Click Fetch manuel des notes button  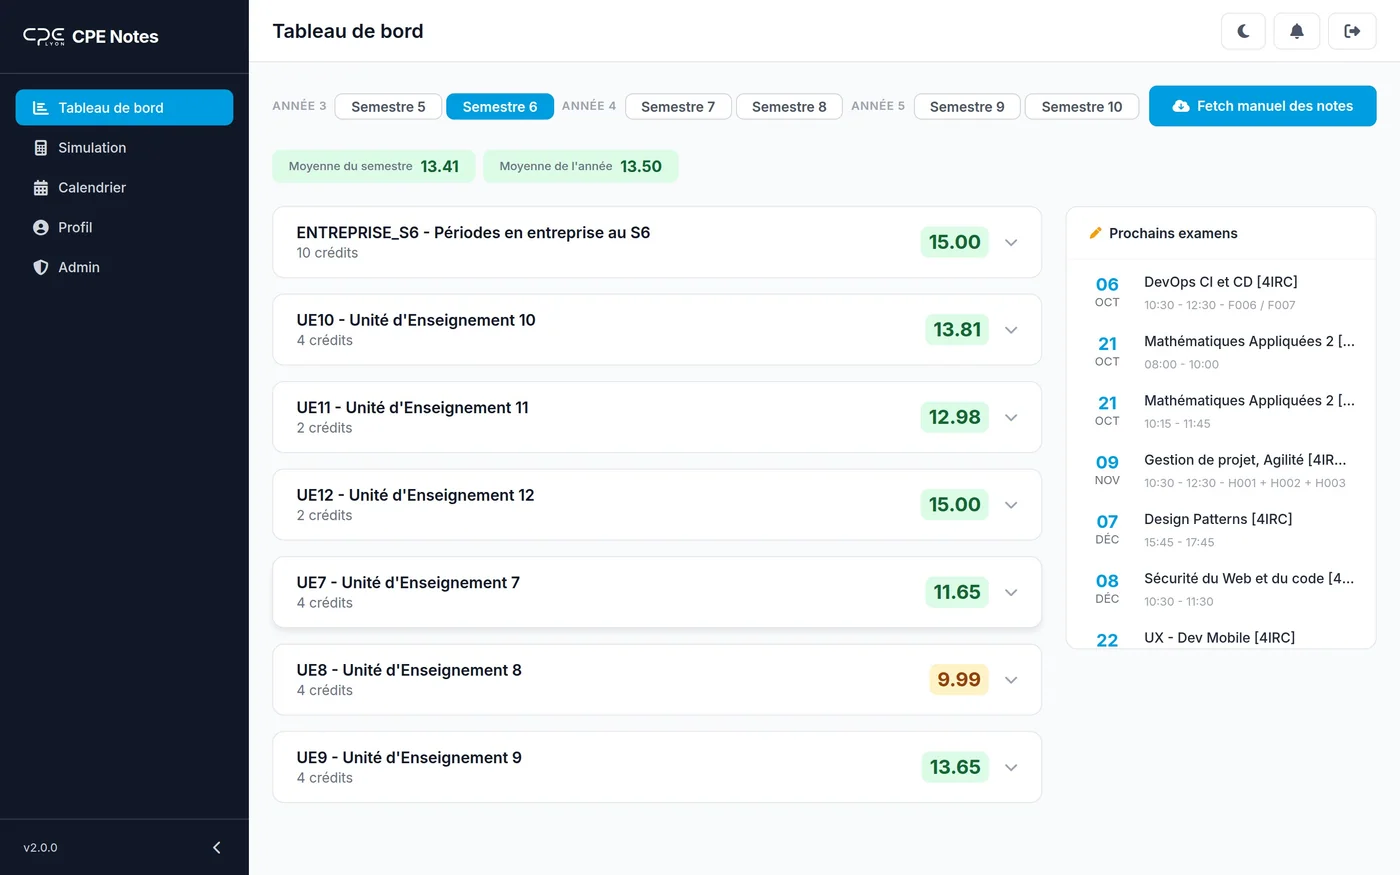click(x=1262, y=106)
